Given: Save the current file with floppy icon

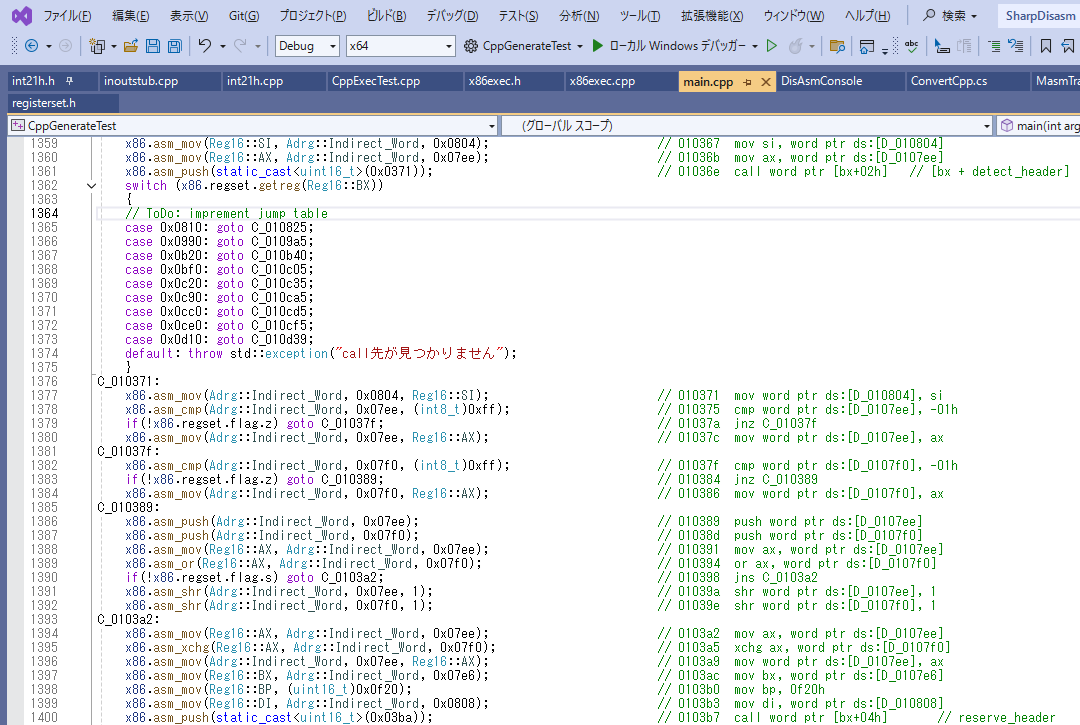Looking at the screenshot, I should [x=153, y=46].
